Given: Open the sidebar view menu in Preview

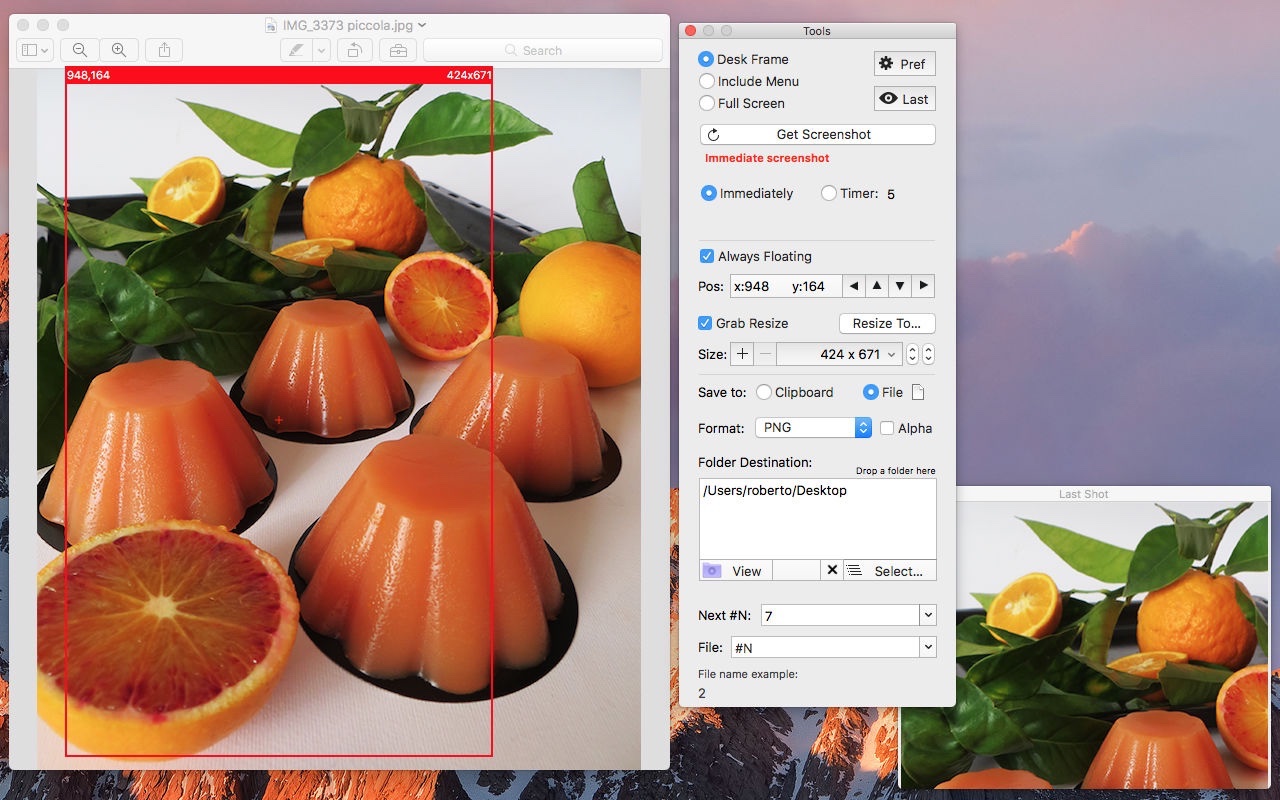Looking at the screenshot, I should tap(34, 50).
